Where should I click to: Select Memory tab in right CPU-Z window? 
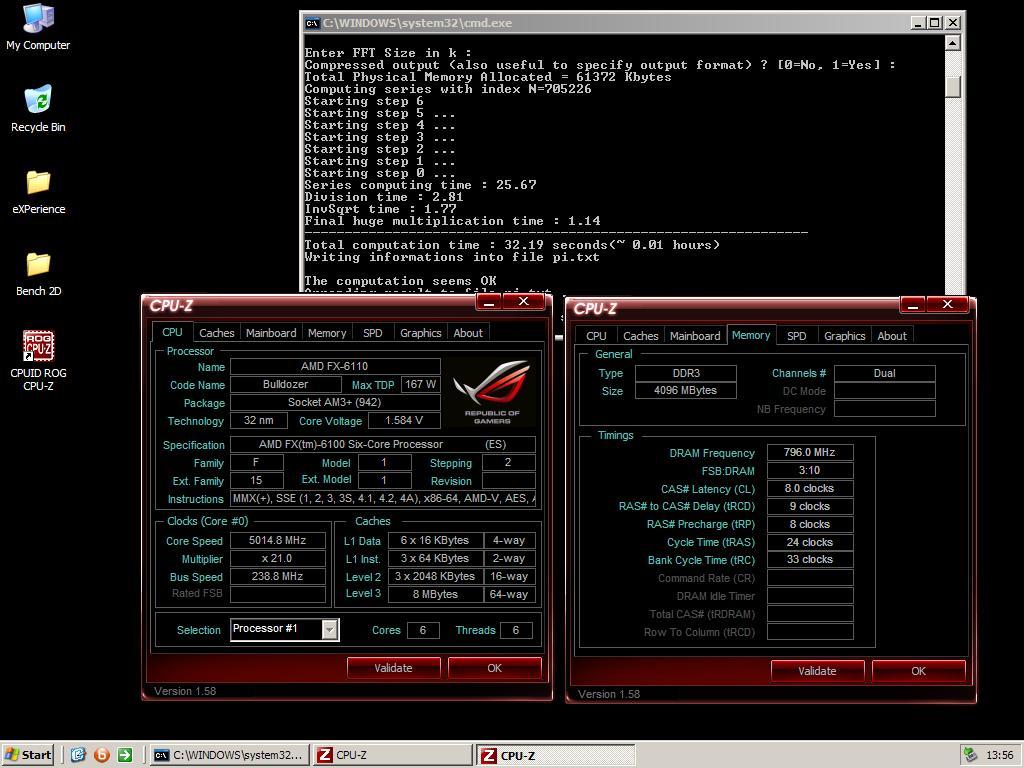click(751, 335)
